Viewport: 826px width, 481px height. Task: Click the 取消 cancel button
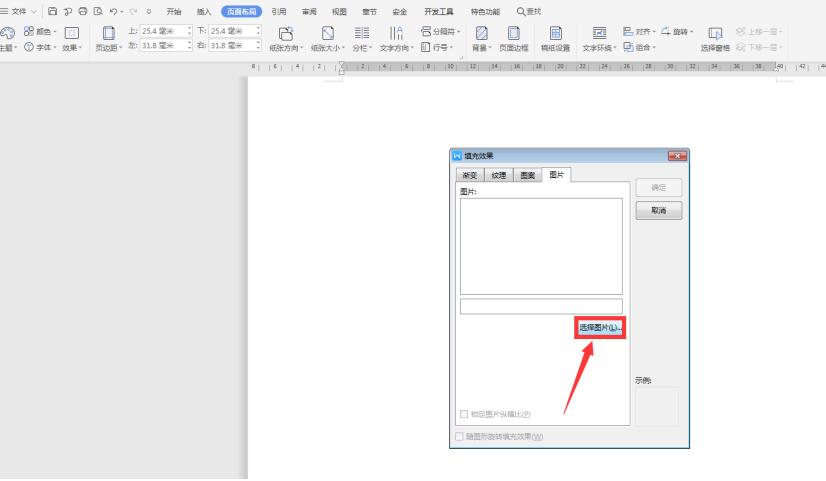tap(658, 210)
